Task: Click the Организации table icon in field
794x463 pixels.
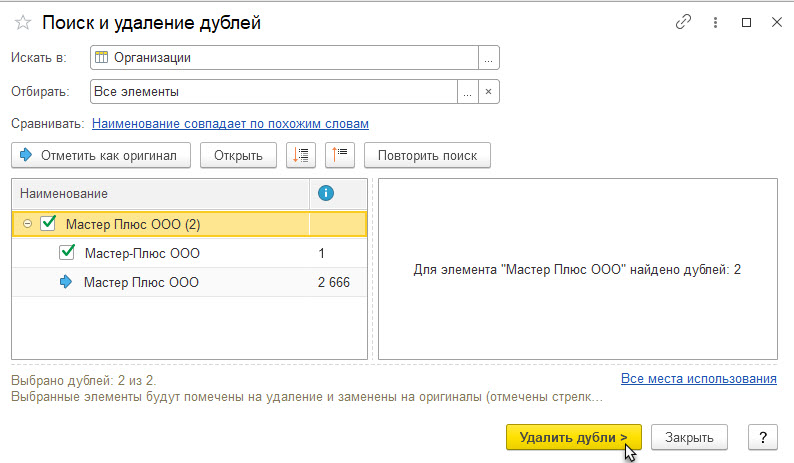Action: [101, 58]
